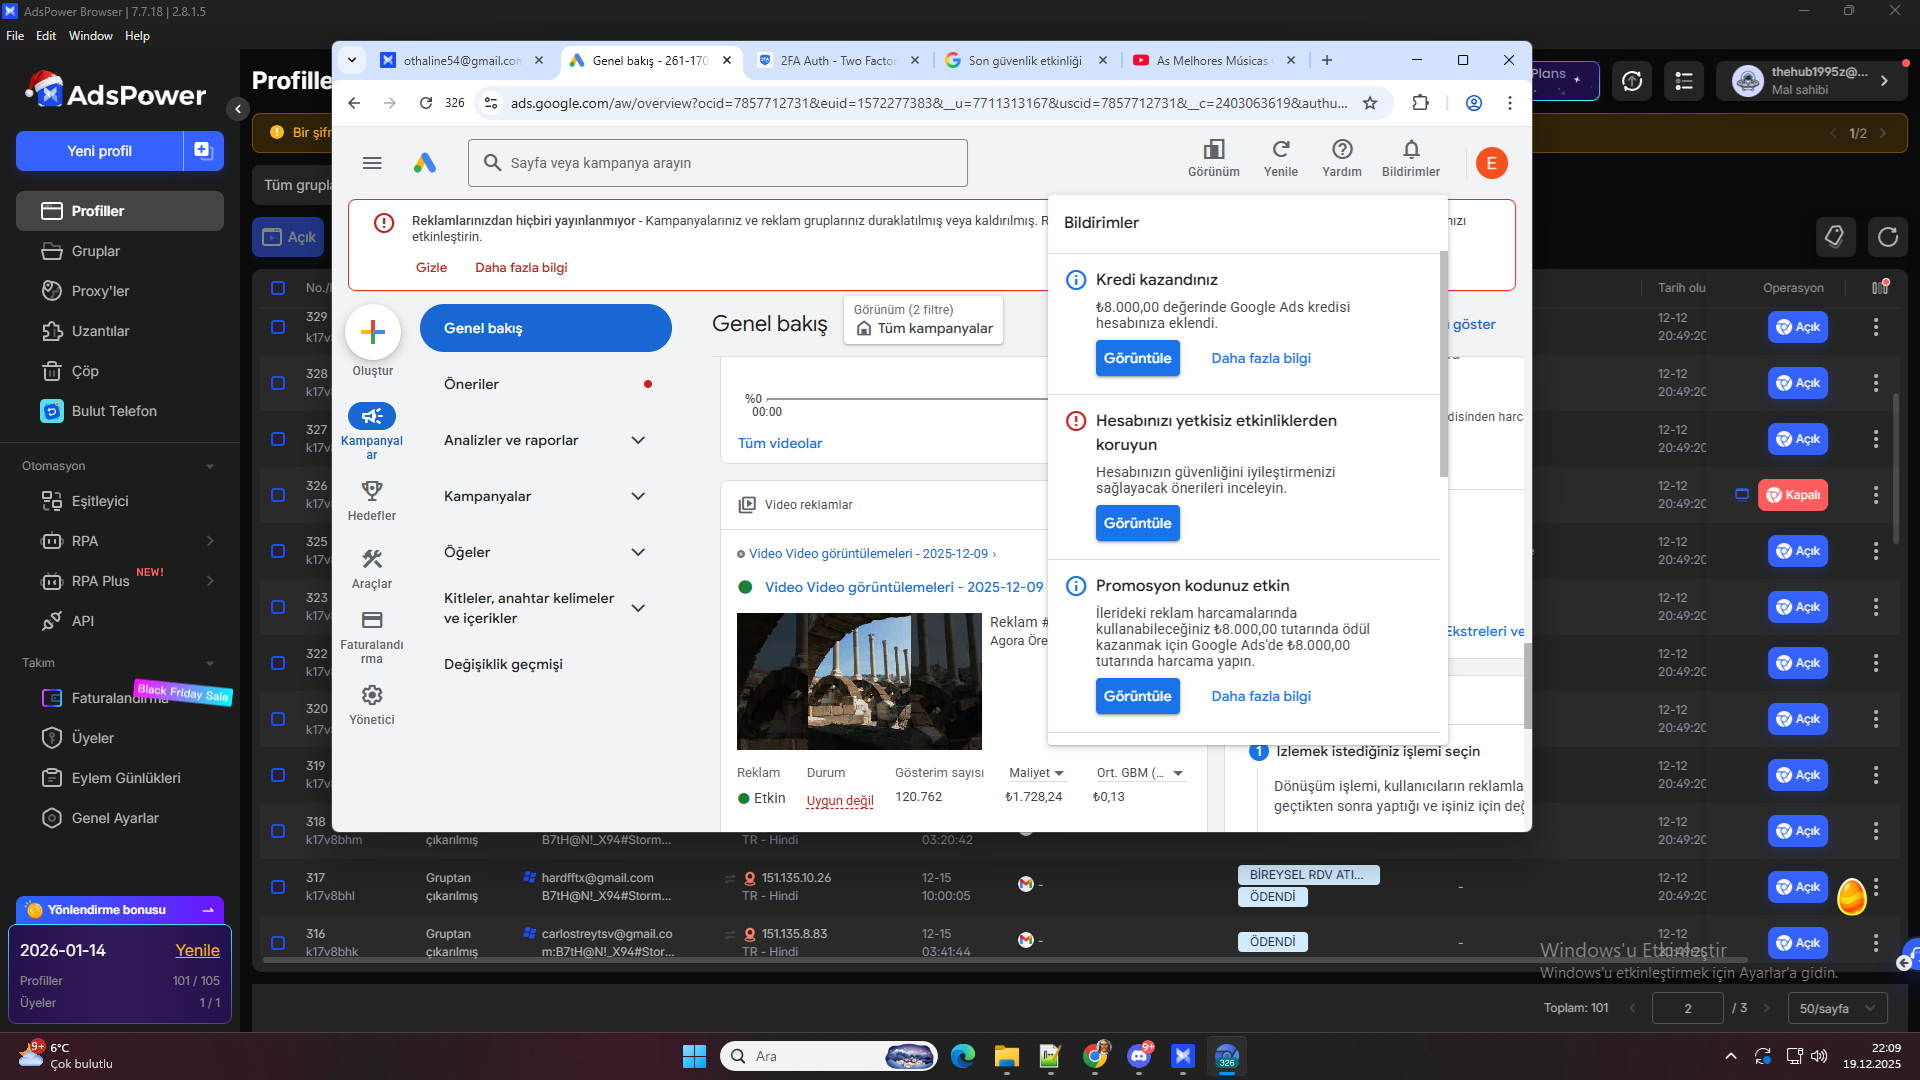This screenshot has width=1920, height=1080.
Task: Open File Explorer from the taskbar
Action: 1006,1056
